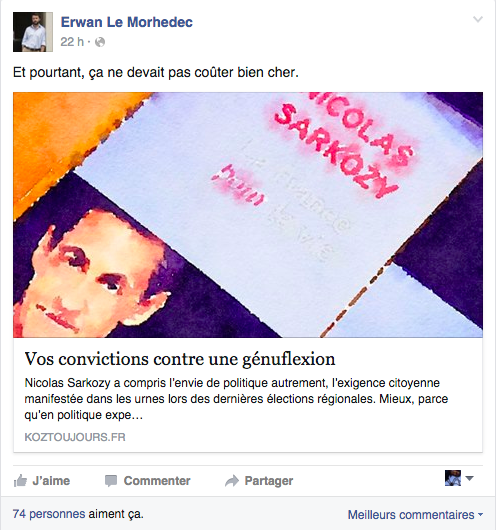The width and height of the screenshot is (496, 530).
Task: Select the Partager button label
Action: [269, 481]
